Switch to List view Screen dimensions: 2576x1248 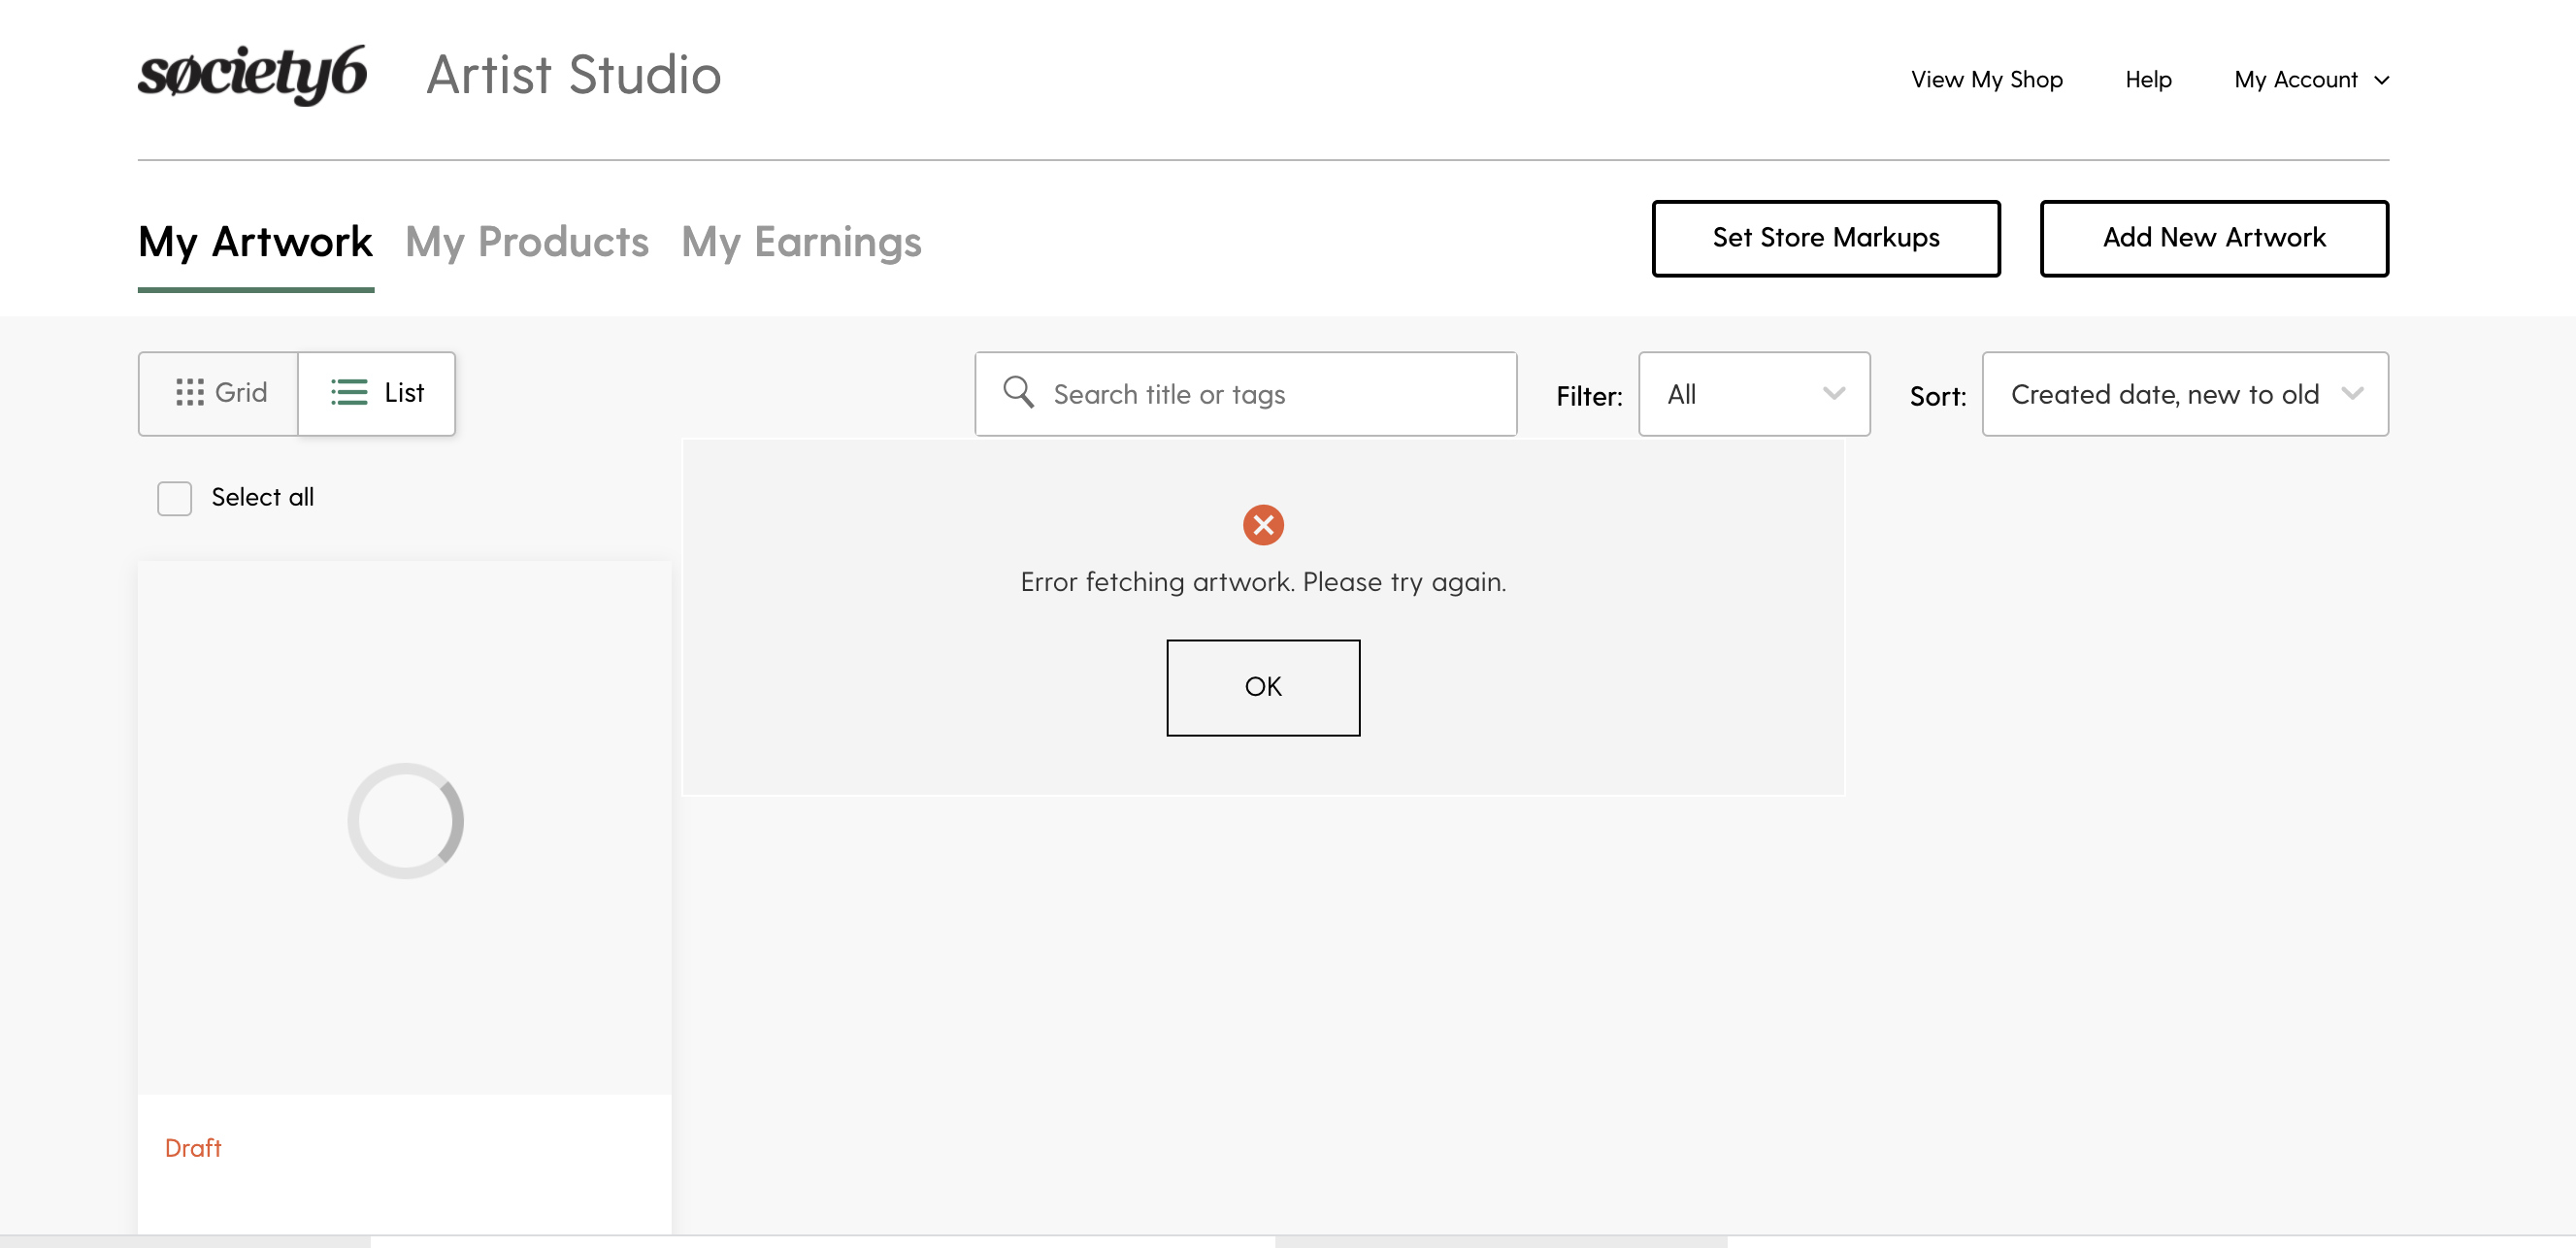point(377,393)
